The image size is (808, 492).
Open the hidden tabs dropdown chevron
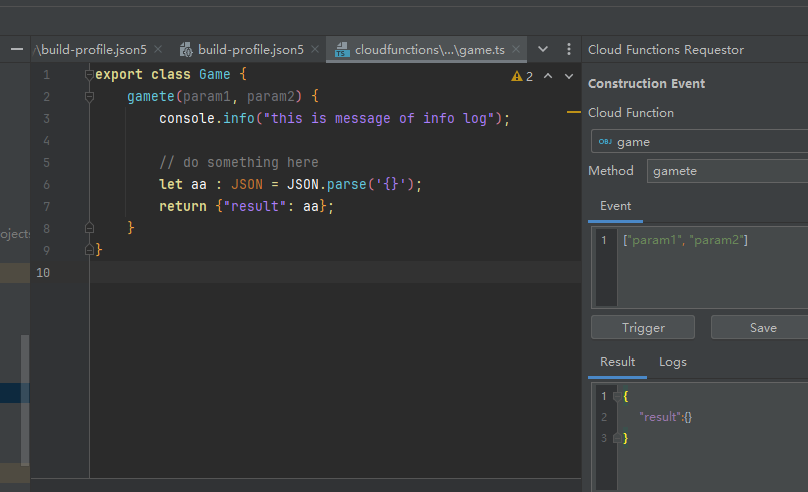pyautogui.click(x=543, y=49)
